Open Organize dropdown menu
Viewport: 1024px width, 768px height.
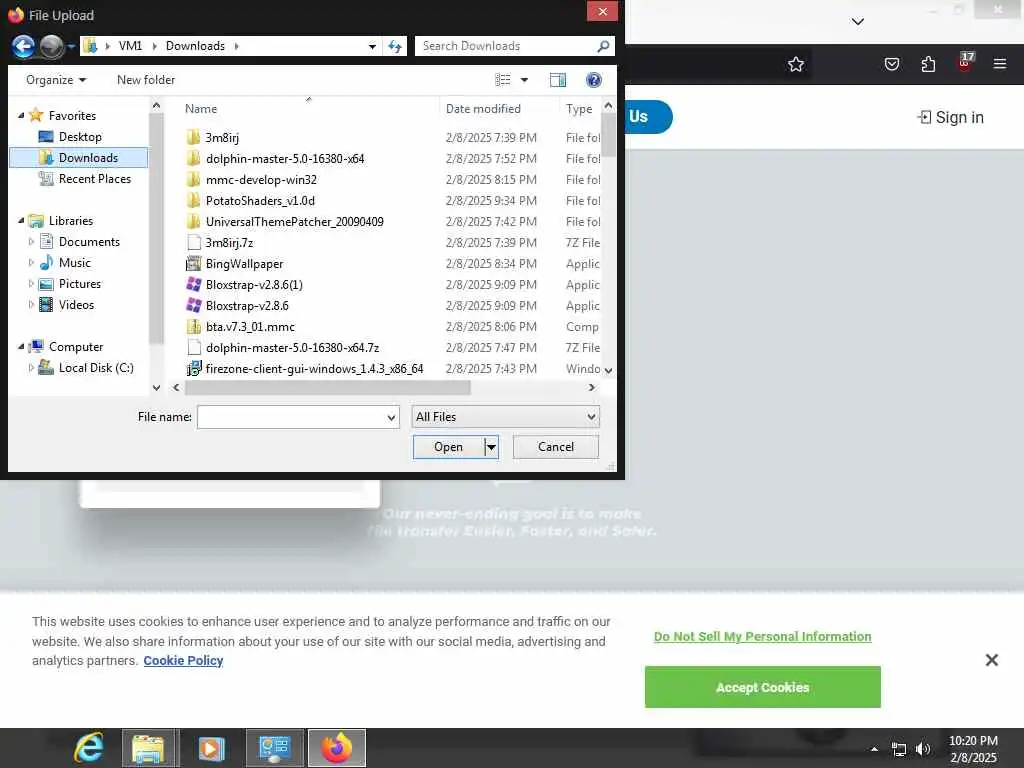click(56, 80)
